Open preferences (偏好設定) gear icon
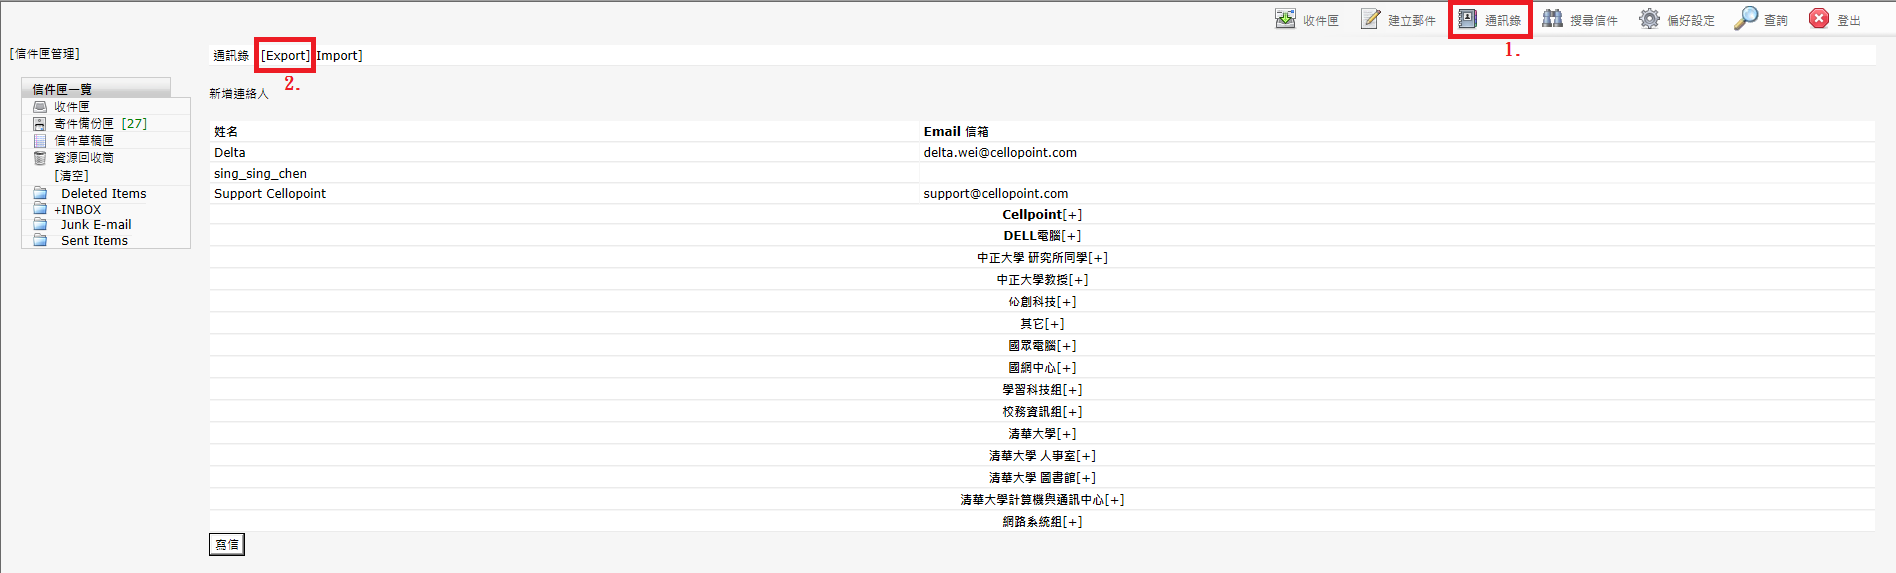This screenshot has width=1896, height=573. 1649,19
